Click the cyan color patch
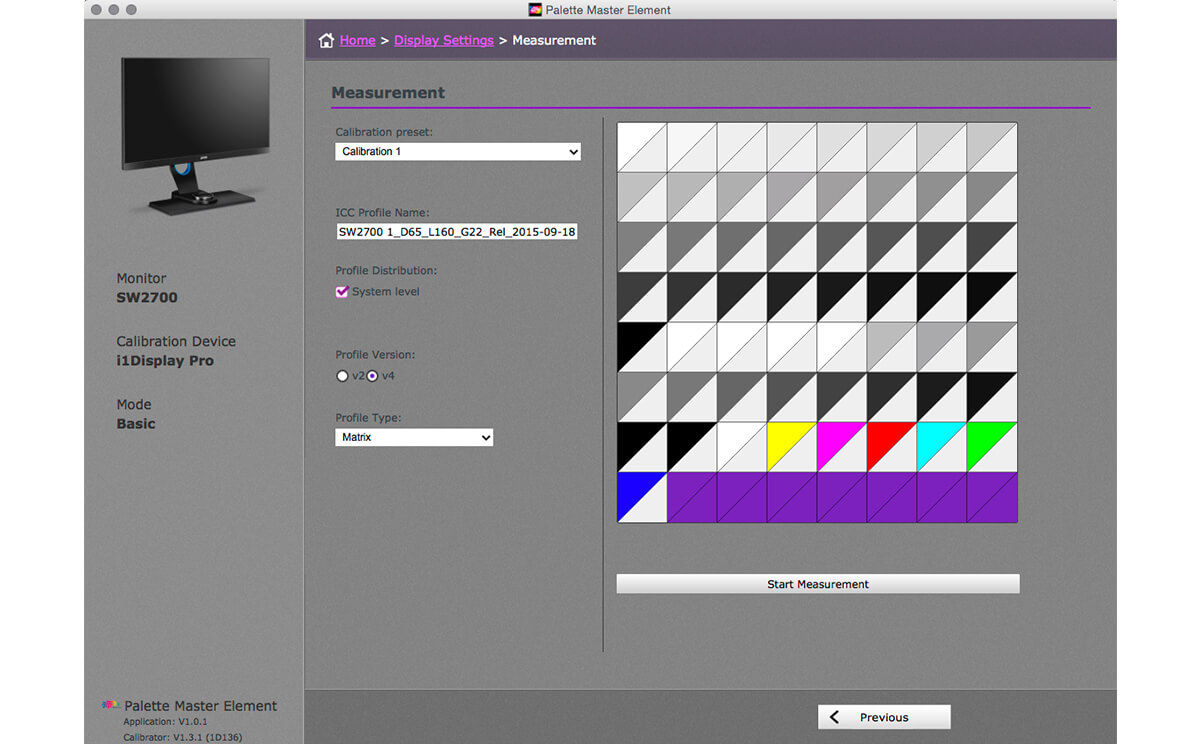 [x=942, y=447]
